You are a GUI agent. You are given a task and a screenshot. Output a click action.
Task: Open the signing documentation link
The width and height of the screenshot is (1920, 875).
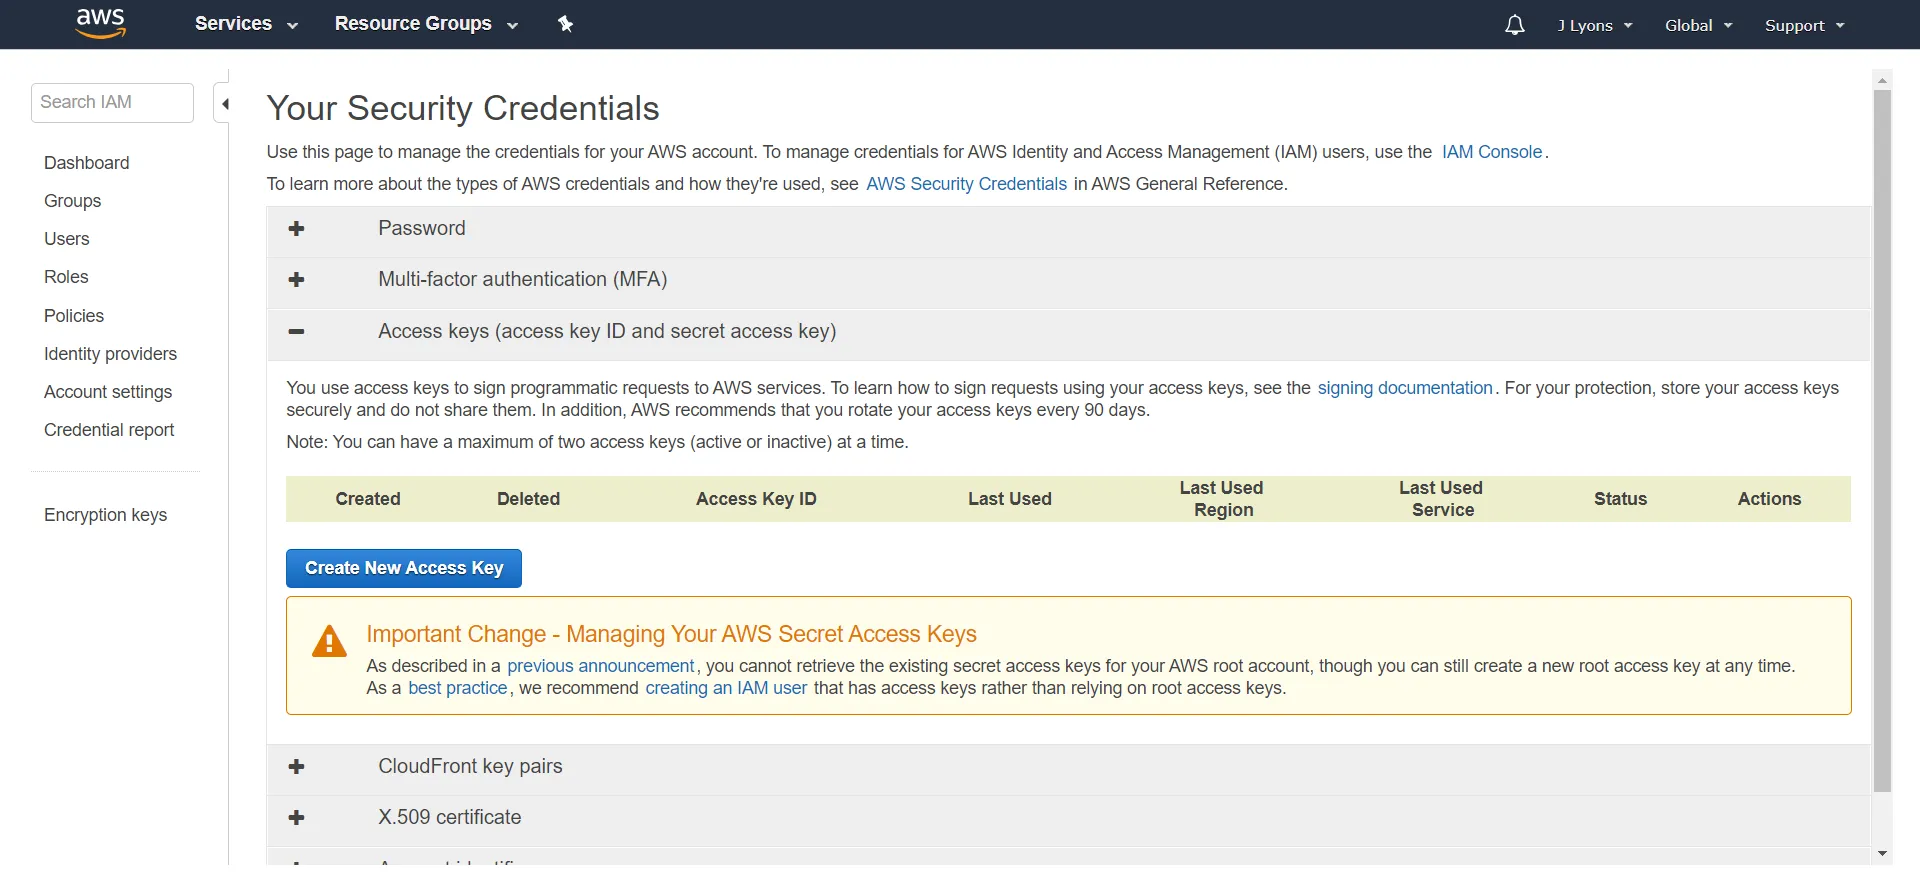point(1405,388)
